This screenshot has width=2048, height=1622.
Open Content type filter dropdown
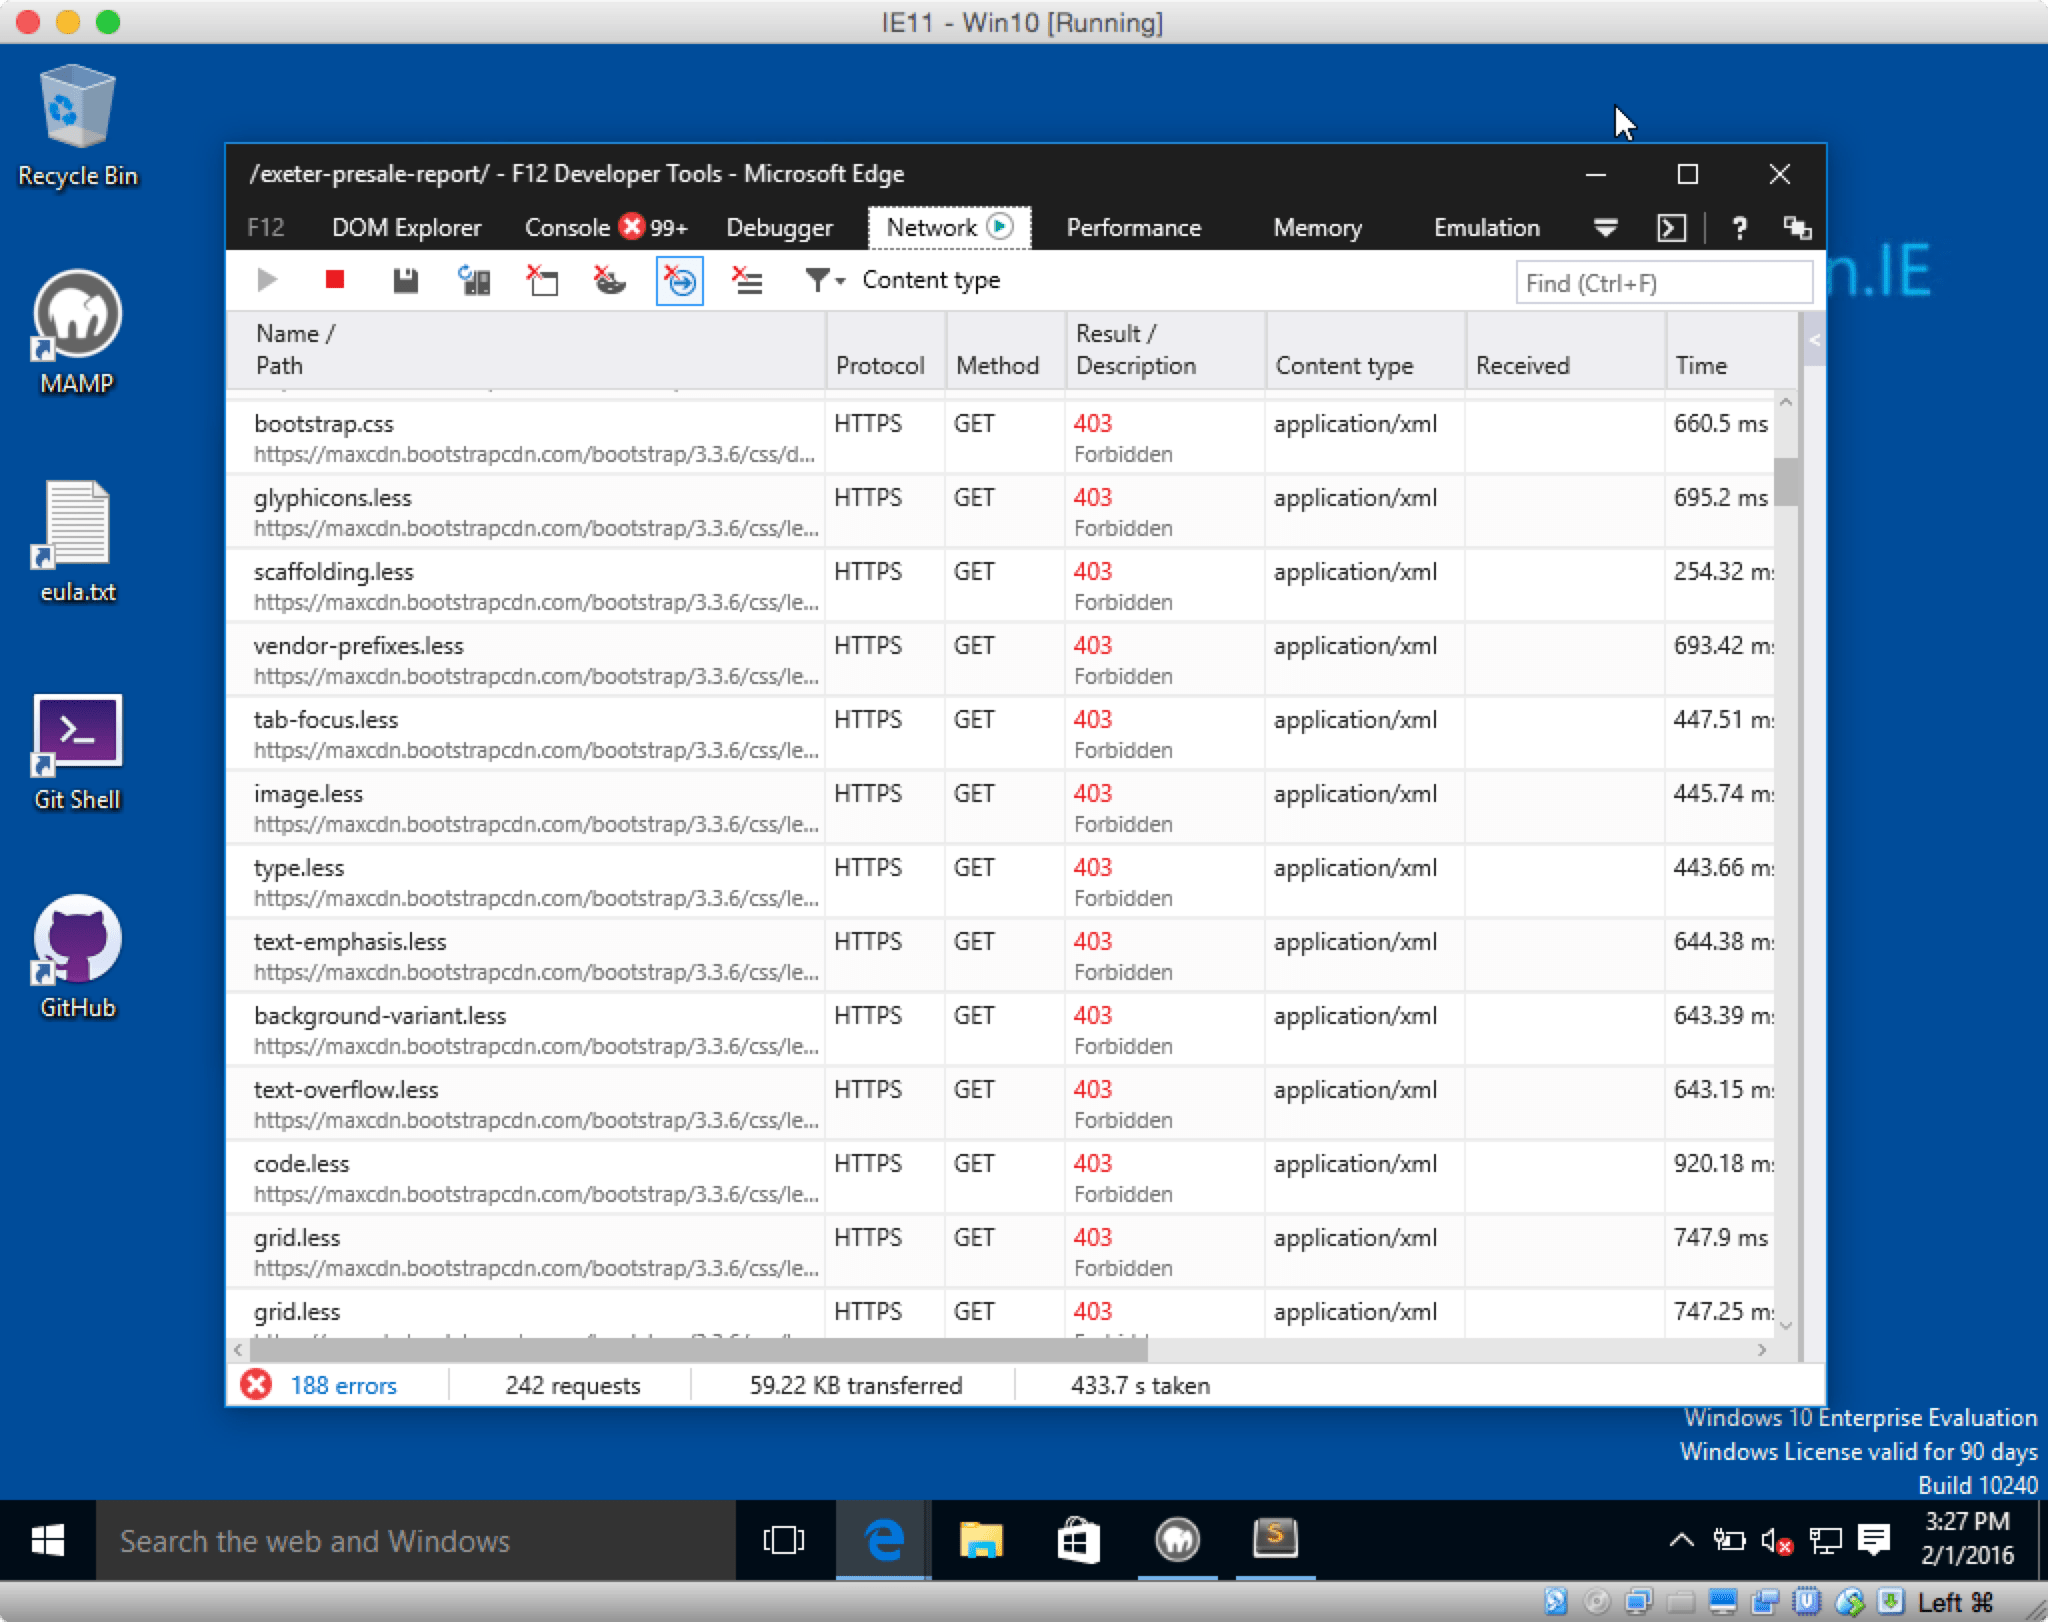click(826, 280)
